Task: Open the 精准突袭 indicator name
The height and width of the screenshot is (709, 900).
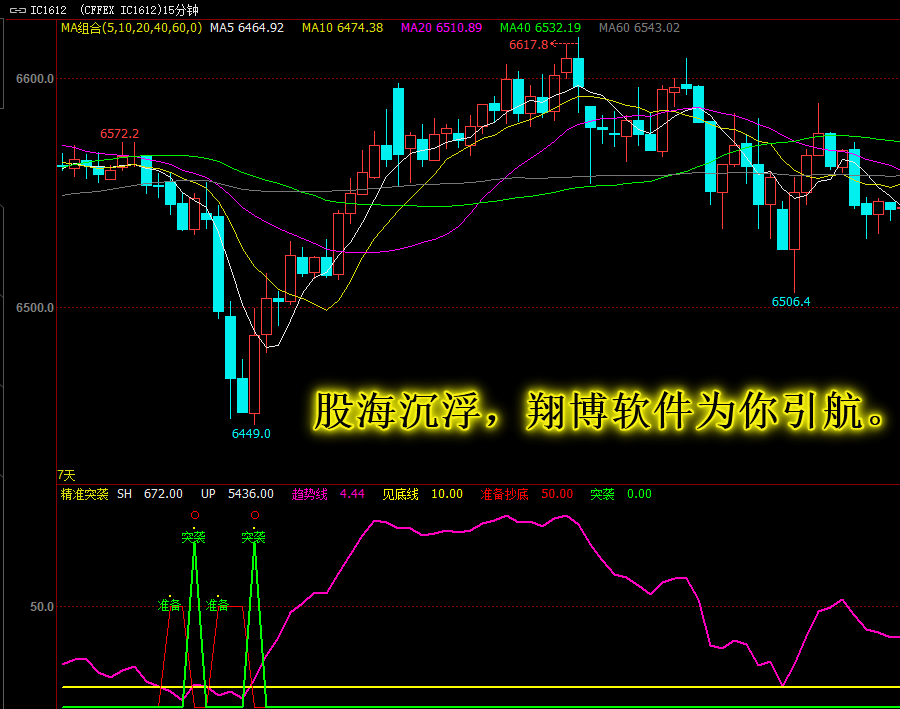Action: click(x=84, y=494)
